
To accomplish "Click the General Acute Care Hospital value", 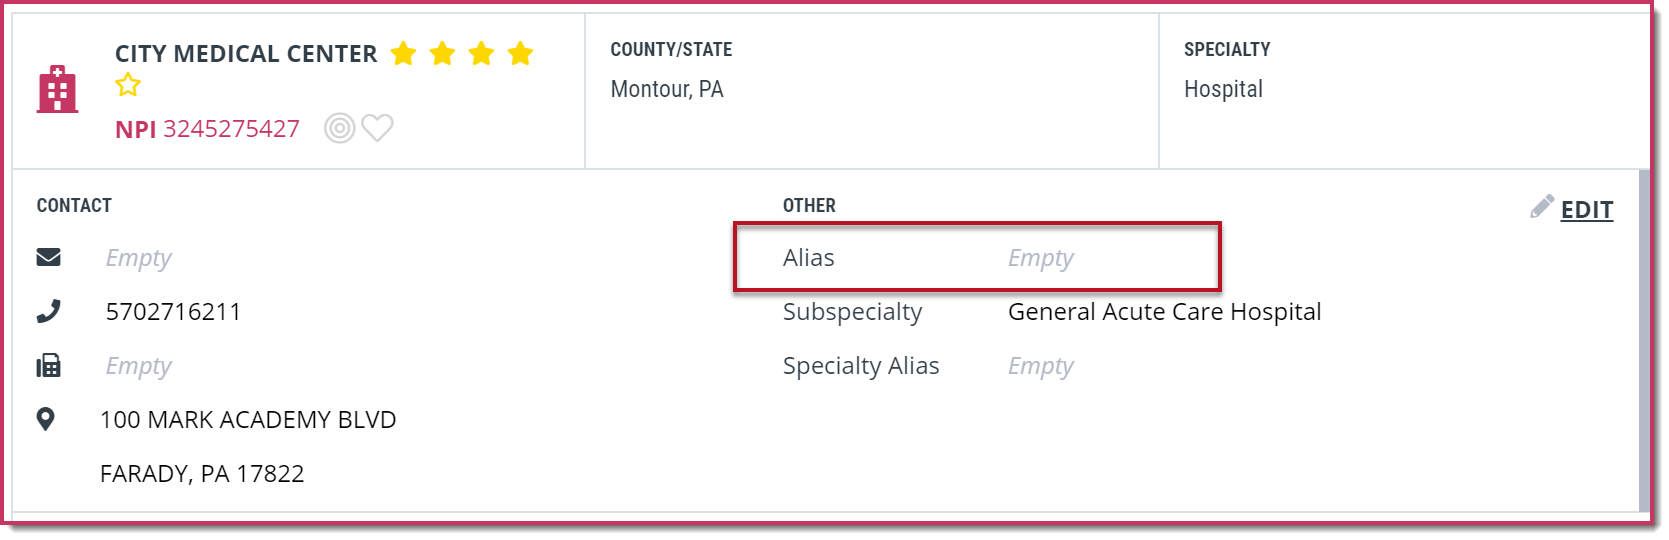I will [1165, 312].
